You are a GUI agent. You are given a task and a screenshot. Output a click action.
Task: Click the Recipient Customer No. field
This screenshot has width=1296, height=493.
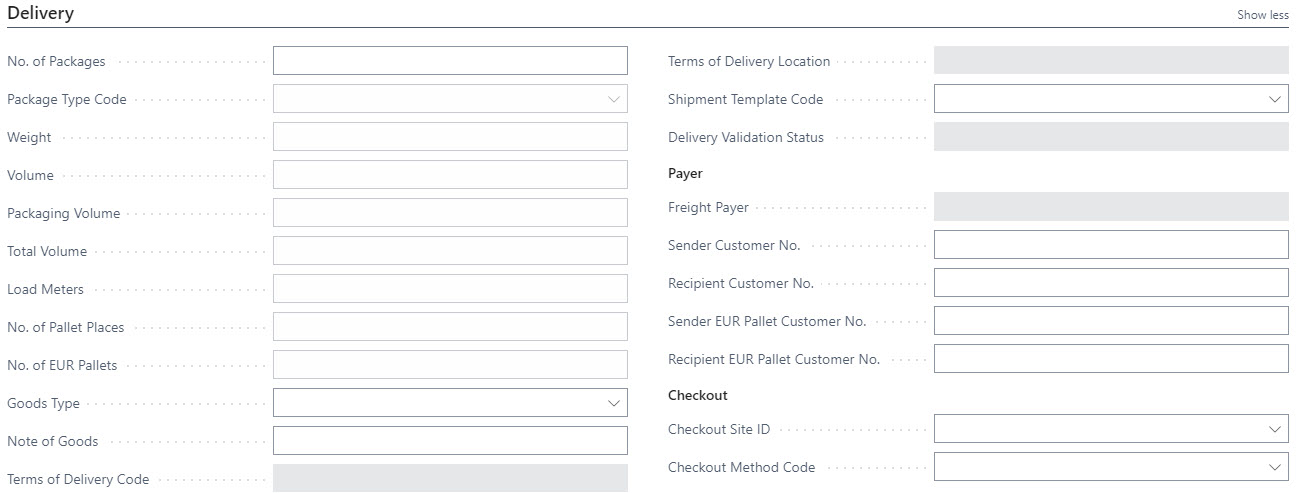1111,283
